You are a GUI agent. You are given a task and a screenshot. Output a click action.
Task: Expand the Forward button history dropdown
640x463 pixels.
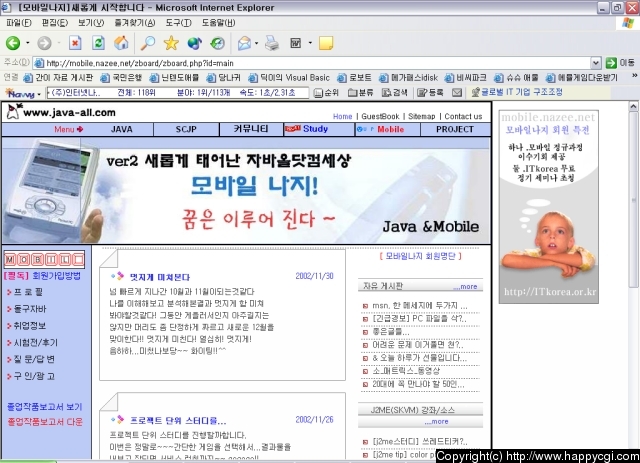(x=59, y=43)
